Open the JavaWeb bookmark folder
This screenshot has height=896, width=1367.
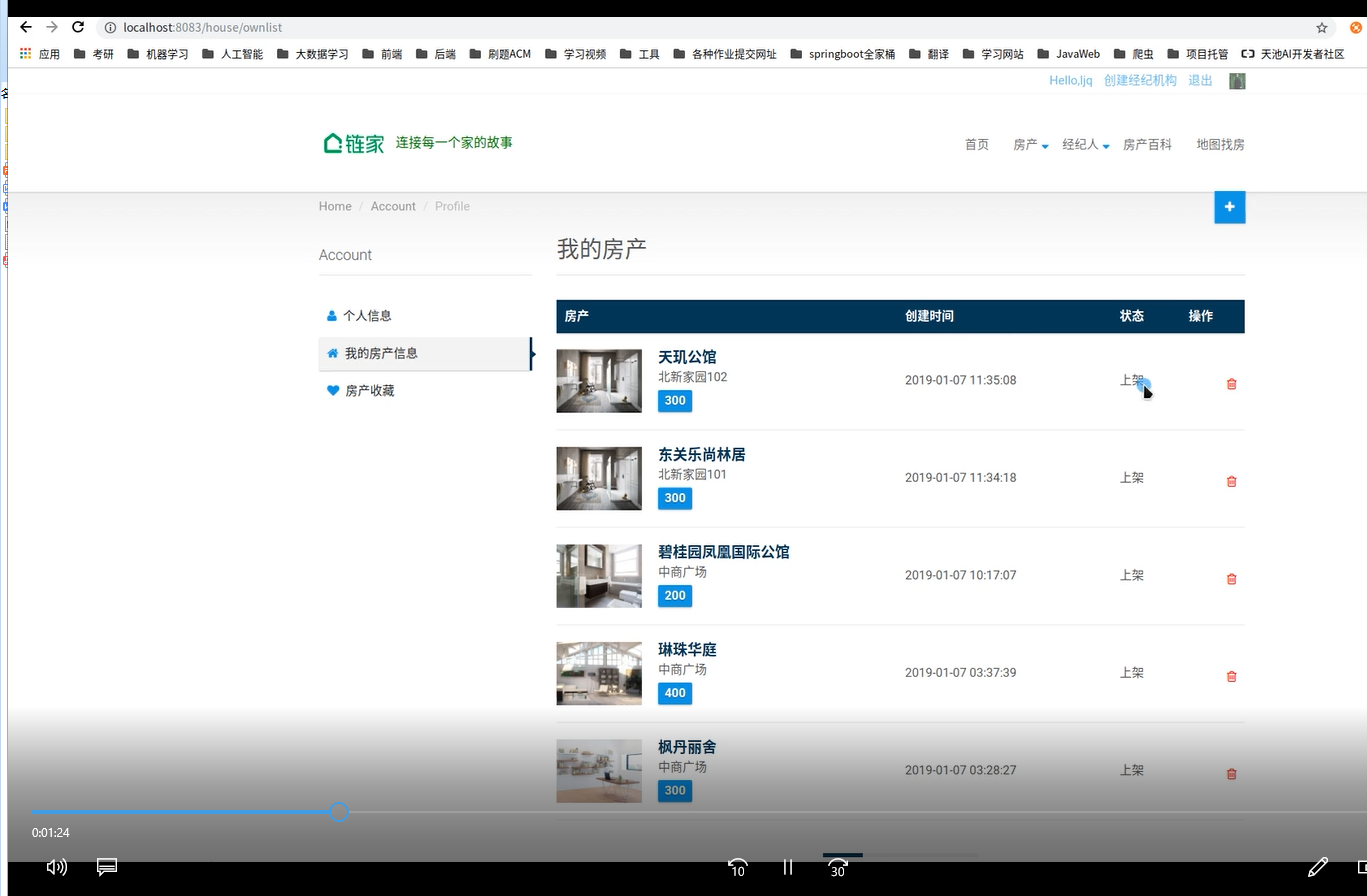[x=1069, y=54]
